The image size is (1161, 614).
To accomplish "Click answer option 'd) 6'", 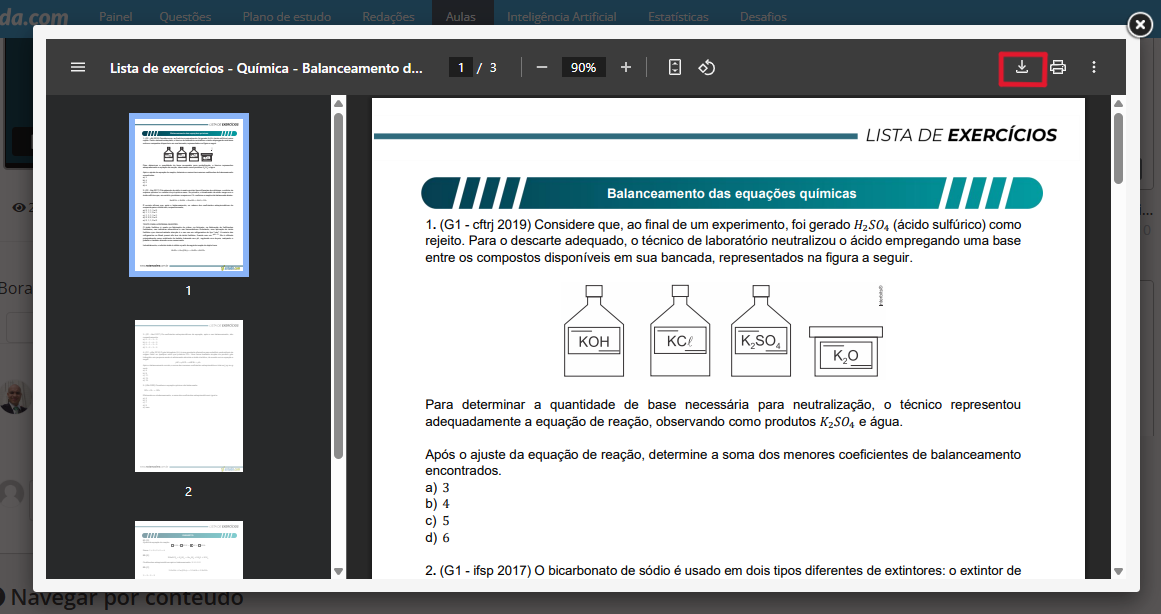I will point(437,538).
